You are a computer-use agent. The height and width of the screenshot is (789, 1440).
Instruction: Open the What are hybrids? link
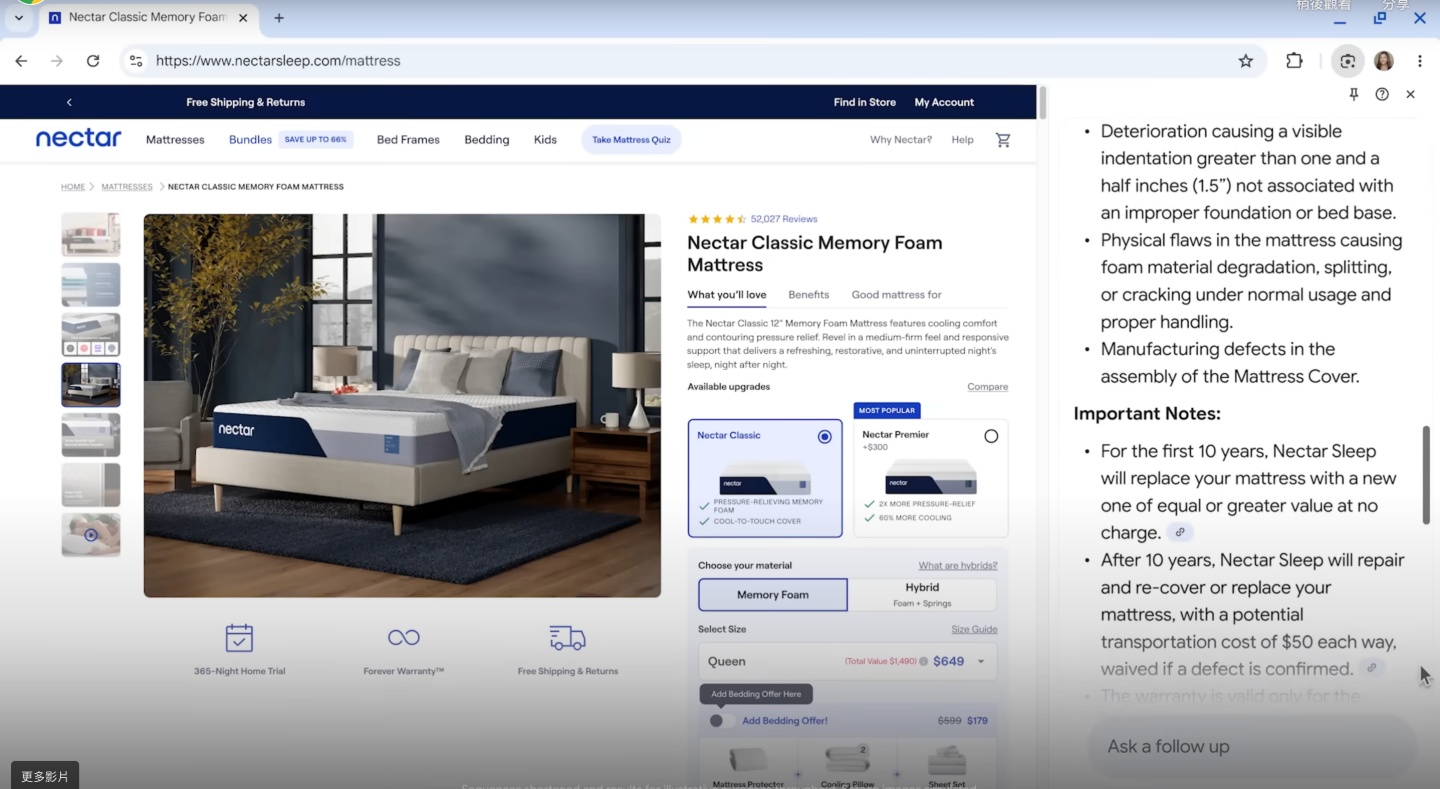[x=958, y=566]
